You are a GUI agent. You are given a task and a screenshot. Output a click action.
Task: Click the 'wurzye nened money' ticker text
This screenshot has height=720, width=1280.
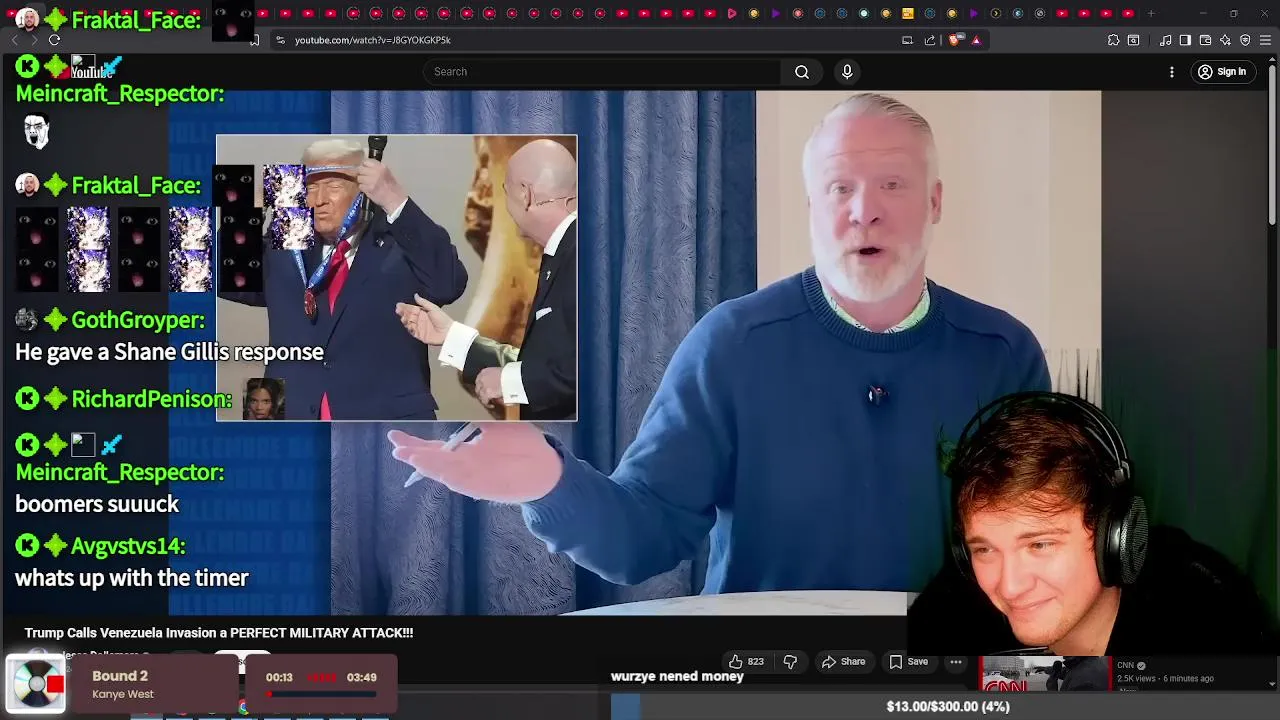[x=677, y=676]
